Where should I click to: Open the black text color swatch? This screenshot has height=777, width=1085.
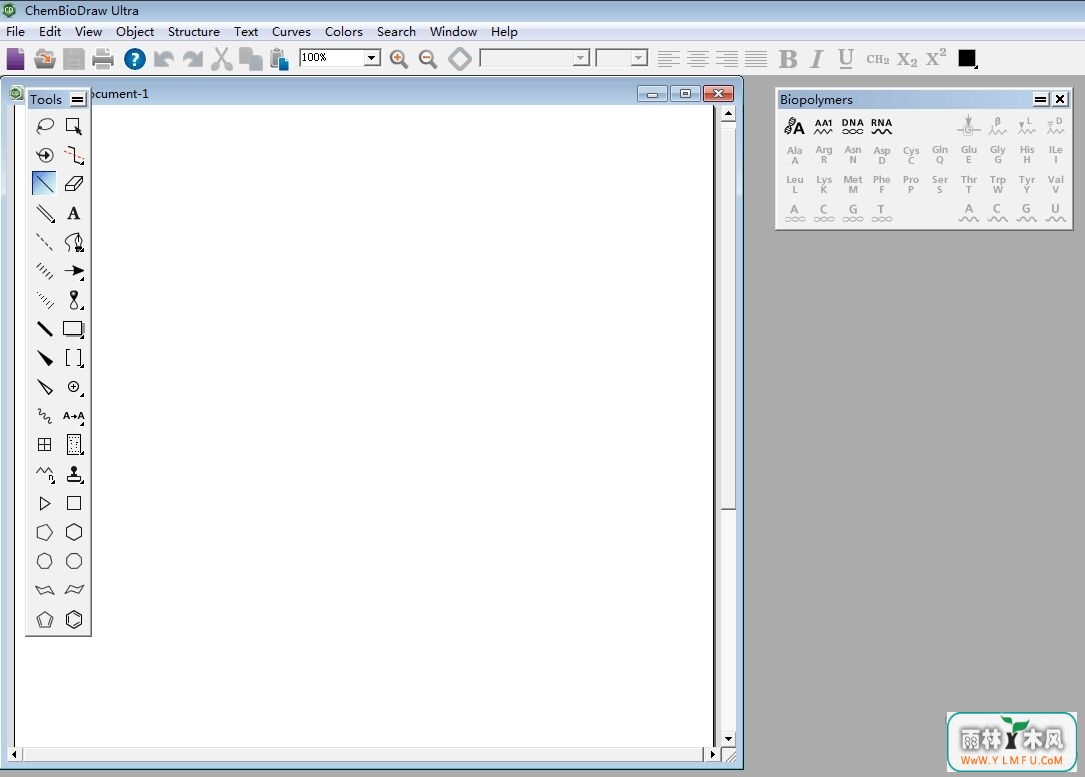pos(967,59)
